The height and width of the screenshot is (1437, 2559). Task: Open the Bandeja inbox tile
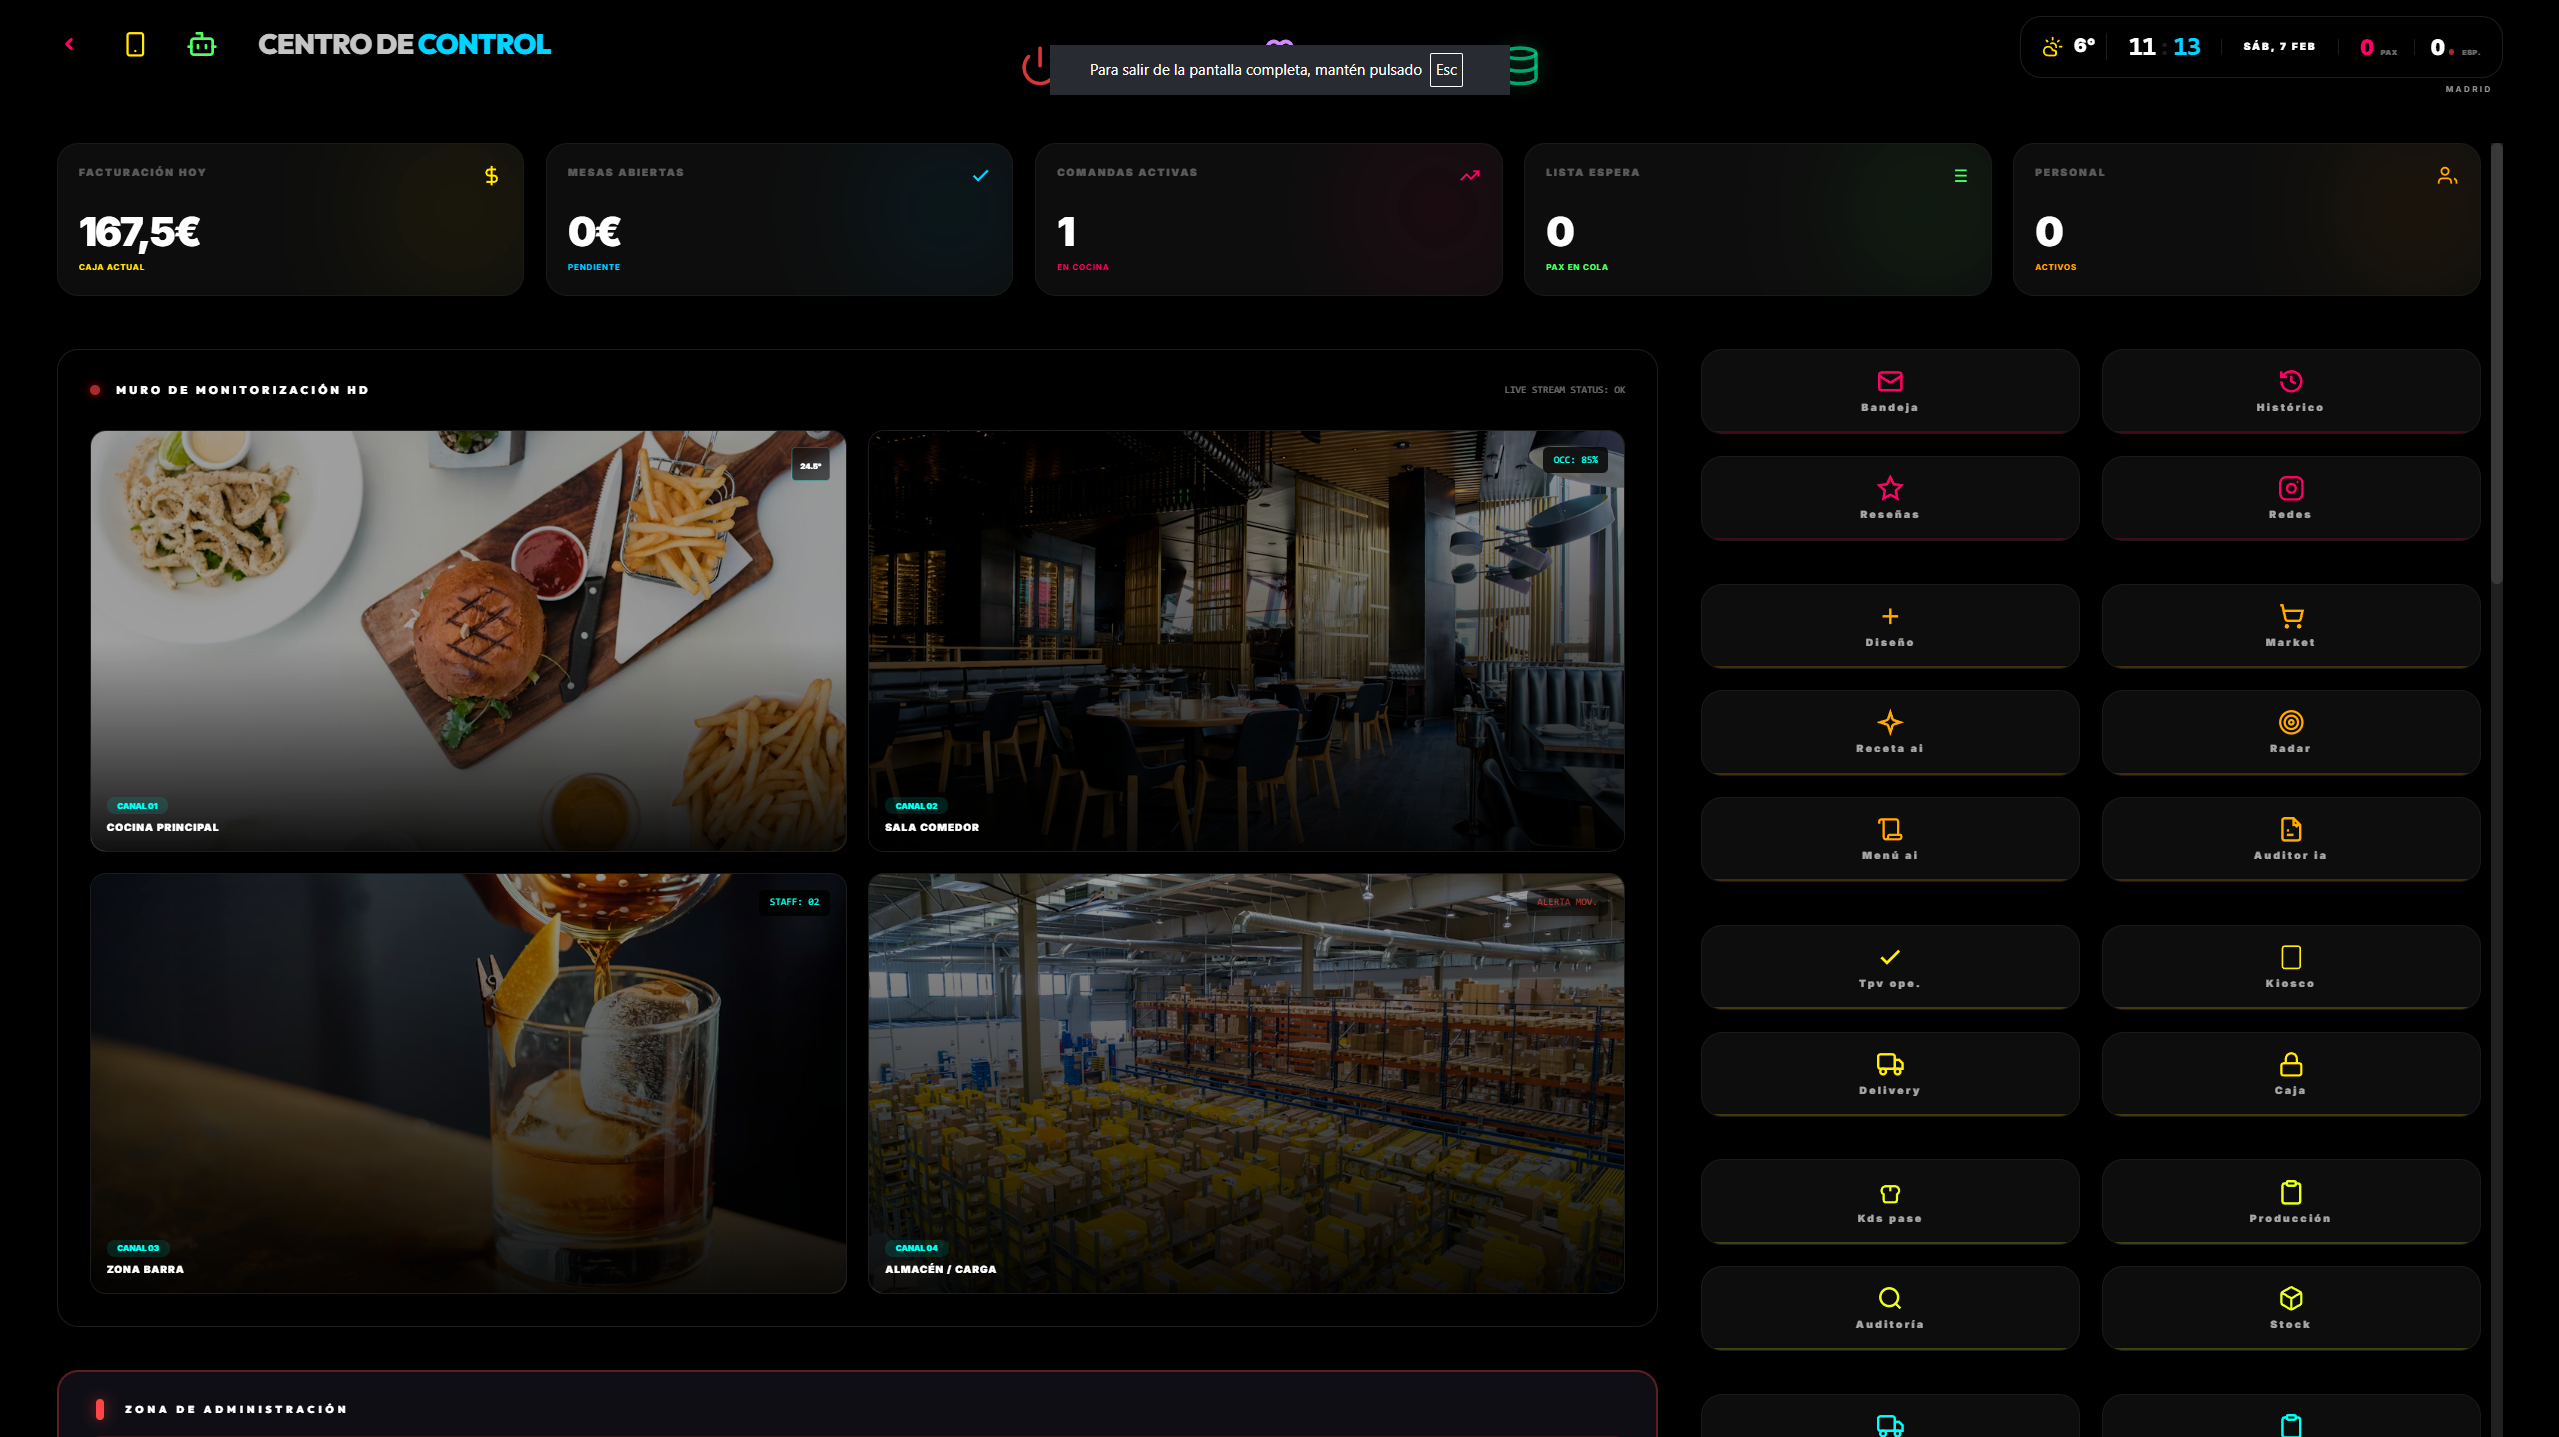1889,391
